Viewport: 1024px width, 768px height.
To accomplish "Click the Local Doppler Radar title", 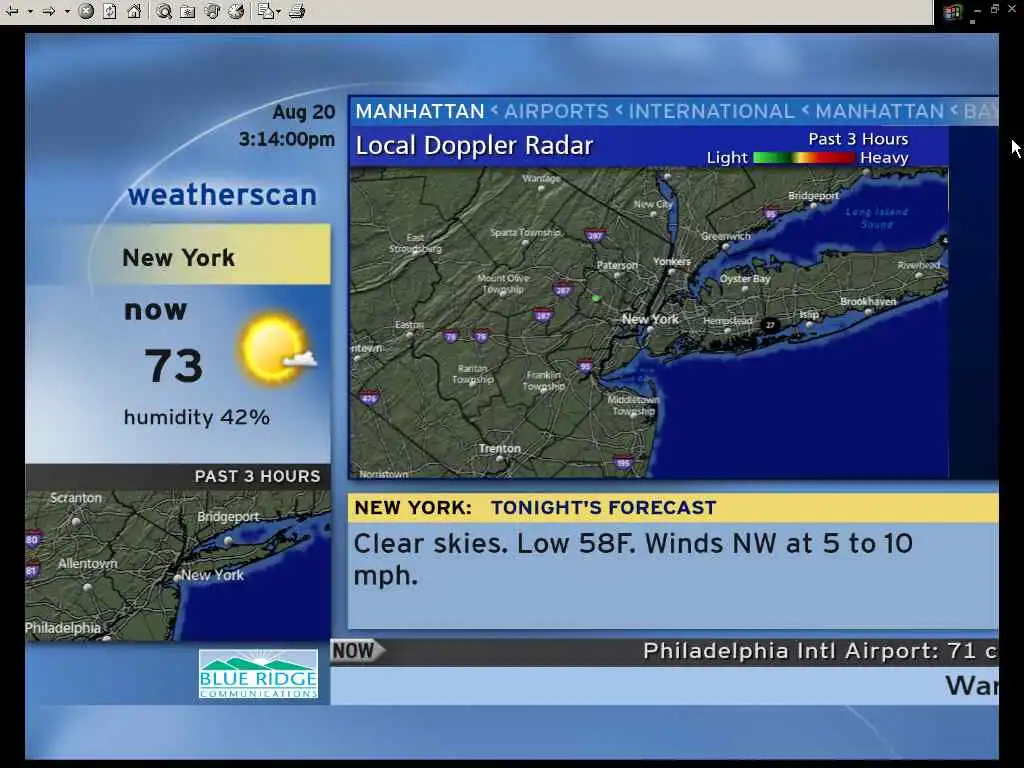I will (x=474, y=146).
